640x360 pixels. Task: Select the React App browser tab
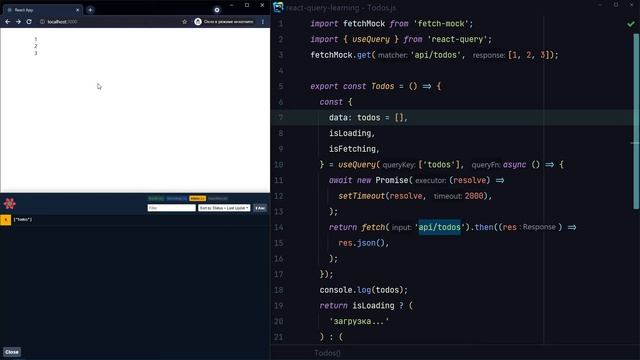[42, 10]
